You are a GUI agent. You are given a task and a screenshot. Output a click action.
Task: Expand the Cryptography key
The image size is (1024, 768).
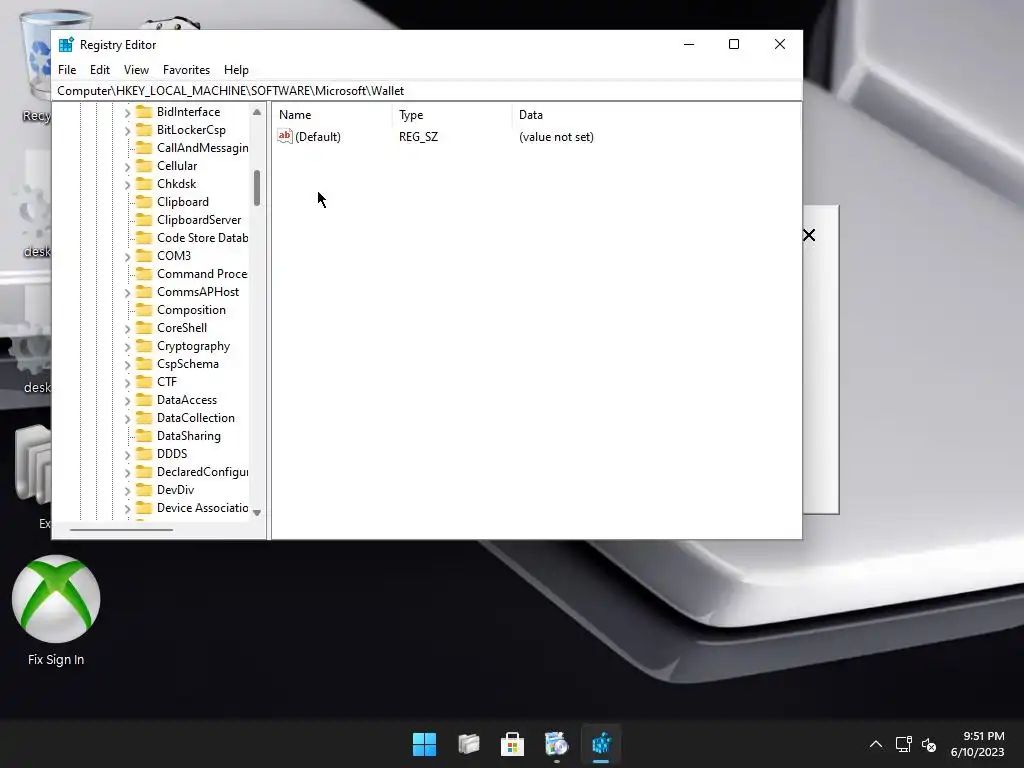coord(127,347)
